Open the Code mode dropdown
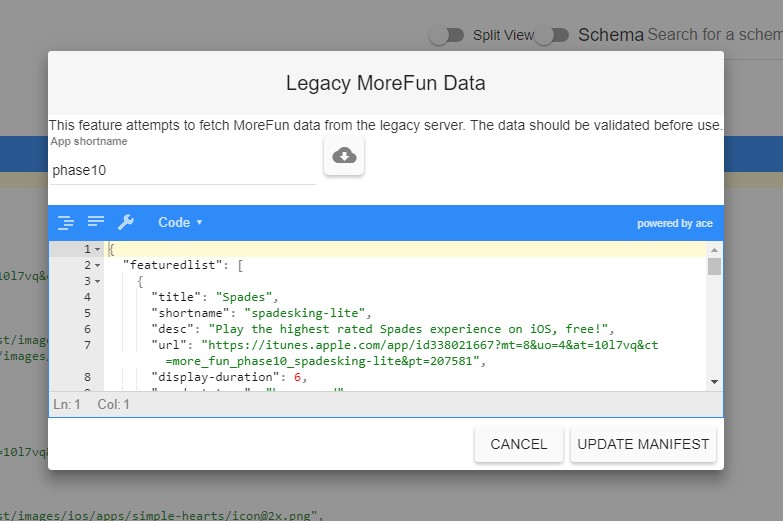Image resolution: width=783 pixels, height=521 pixels. point(180,222)
